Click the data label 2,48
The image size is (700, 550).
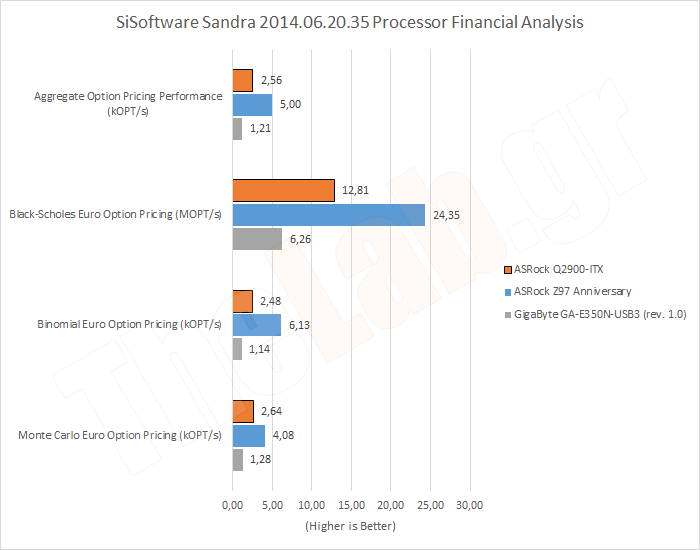[x=271, y=301]
